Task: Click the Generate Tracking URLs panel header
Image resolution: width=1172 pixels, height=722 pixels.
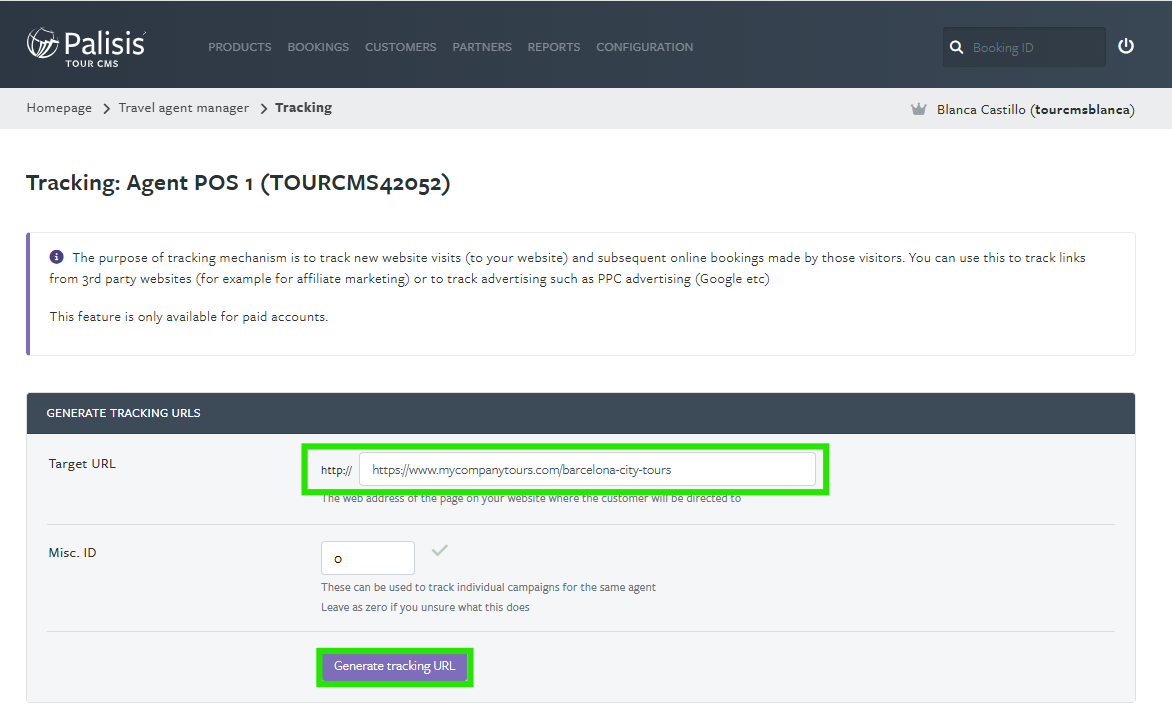Action: pyautogui.click(x=581, y=413)
